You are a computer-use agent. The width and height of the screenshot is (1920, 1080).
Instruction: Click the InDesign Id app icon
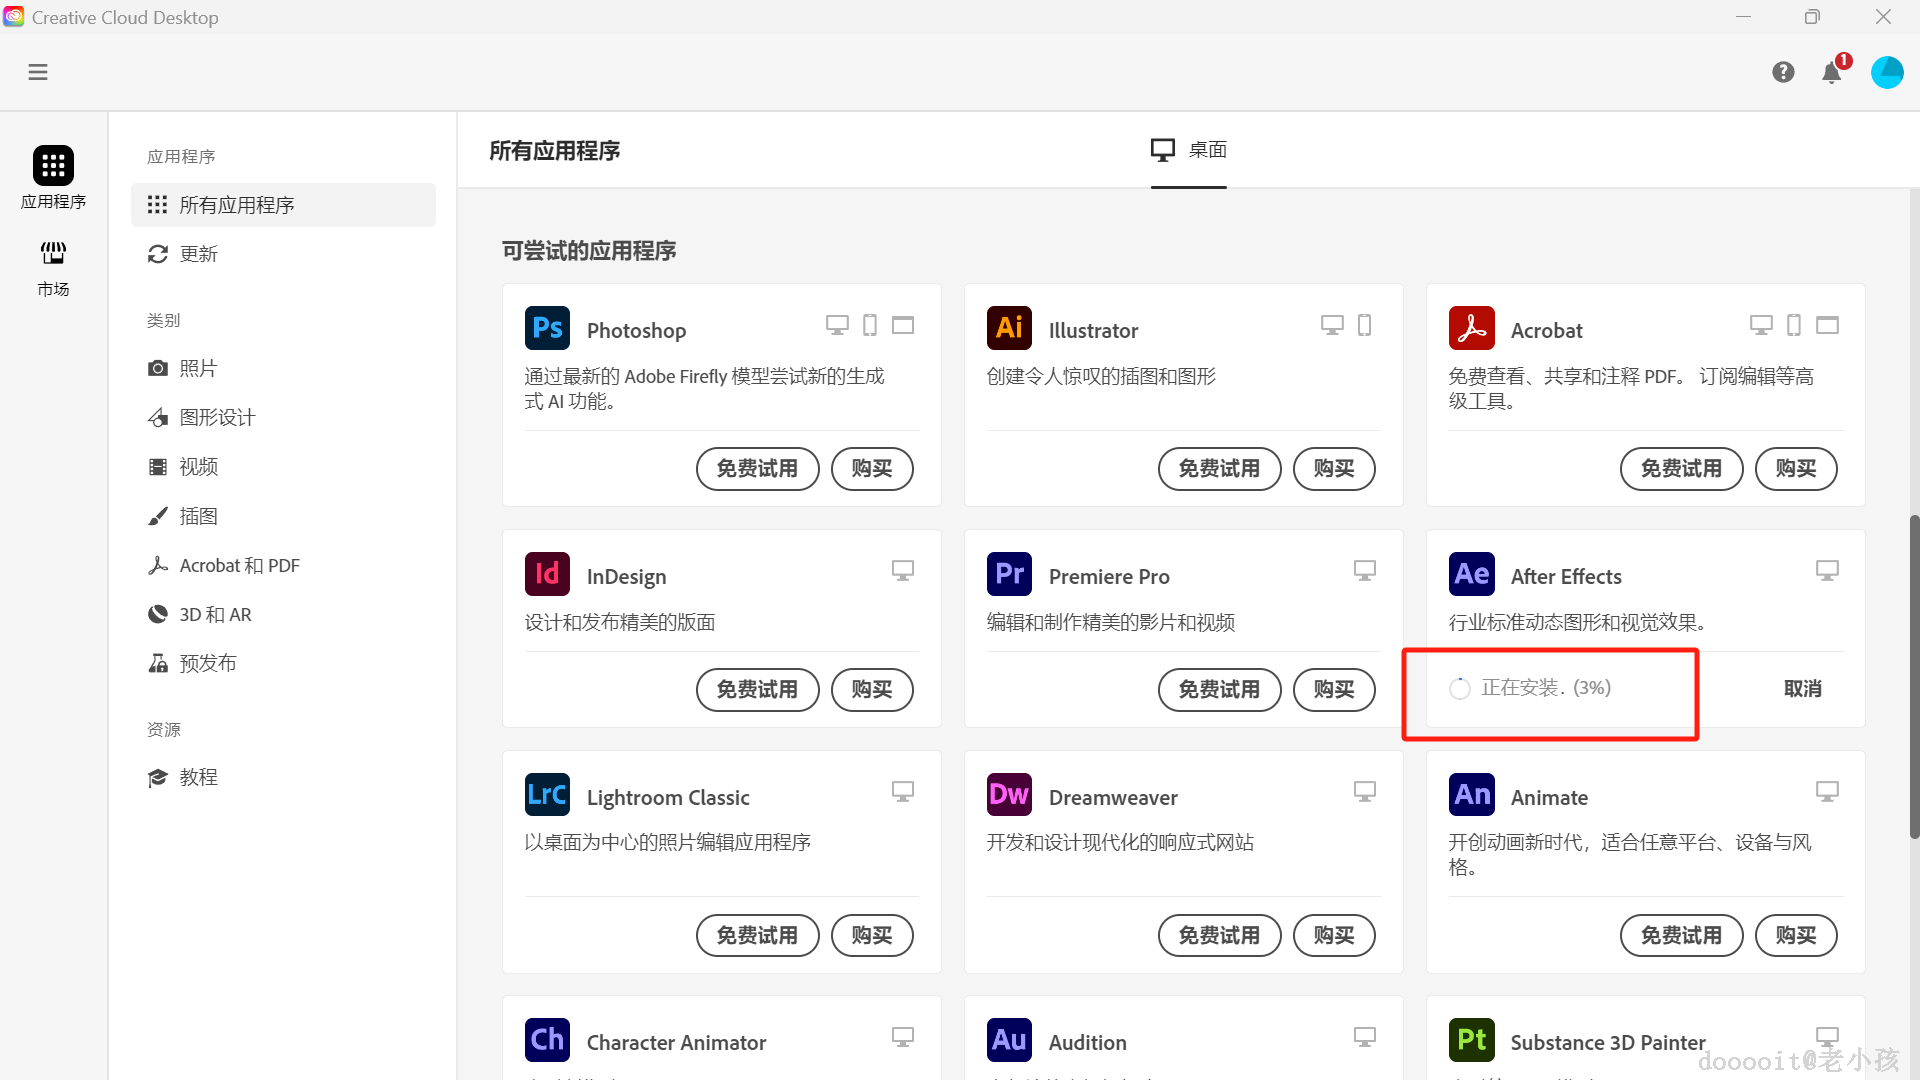tap(547, 573)
